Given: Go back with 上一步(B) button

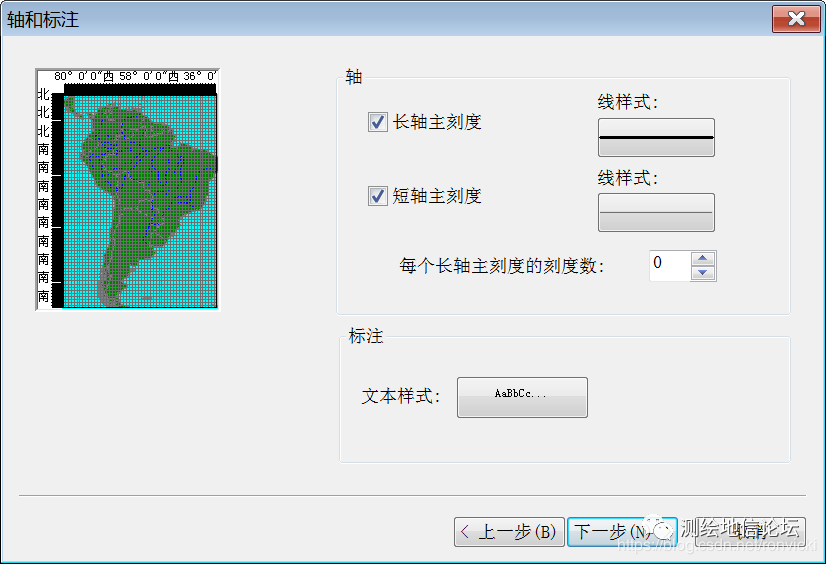Looking at the screenshot, I should click(x=509, y=532).
